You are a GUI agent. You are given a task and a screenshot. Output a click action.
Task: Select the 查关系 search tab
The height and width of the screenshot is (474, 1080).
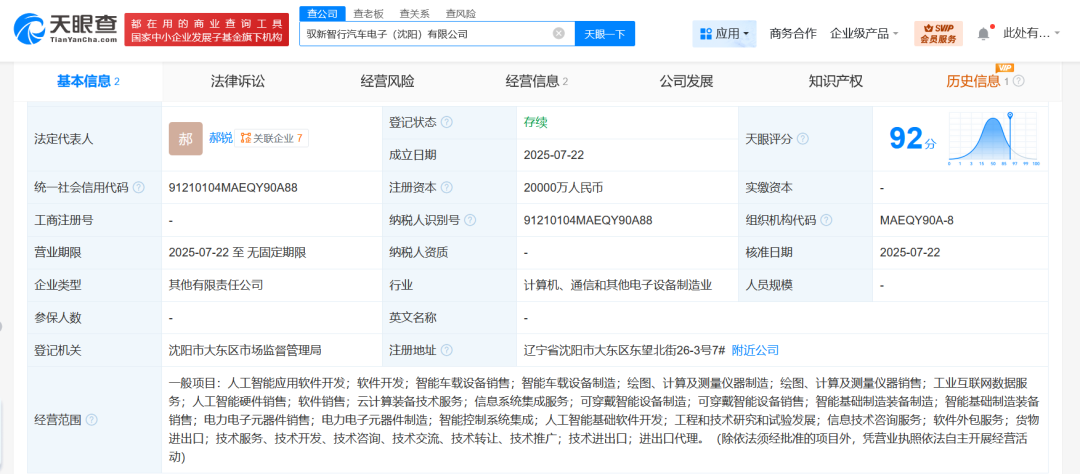(415, 13)
